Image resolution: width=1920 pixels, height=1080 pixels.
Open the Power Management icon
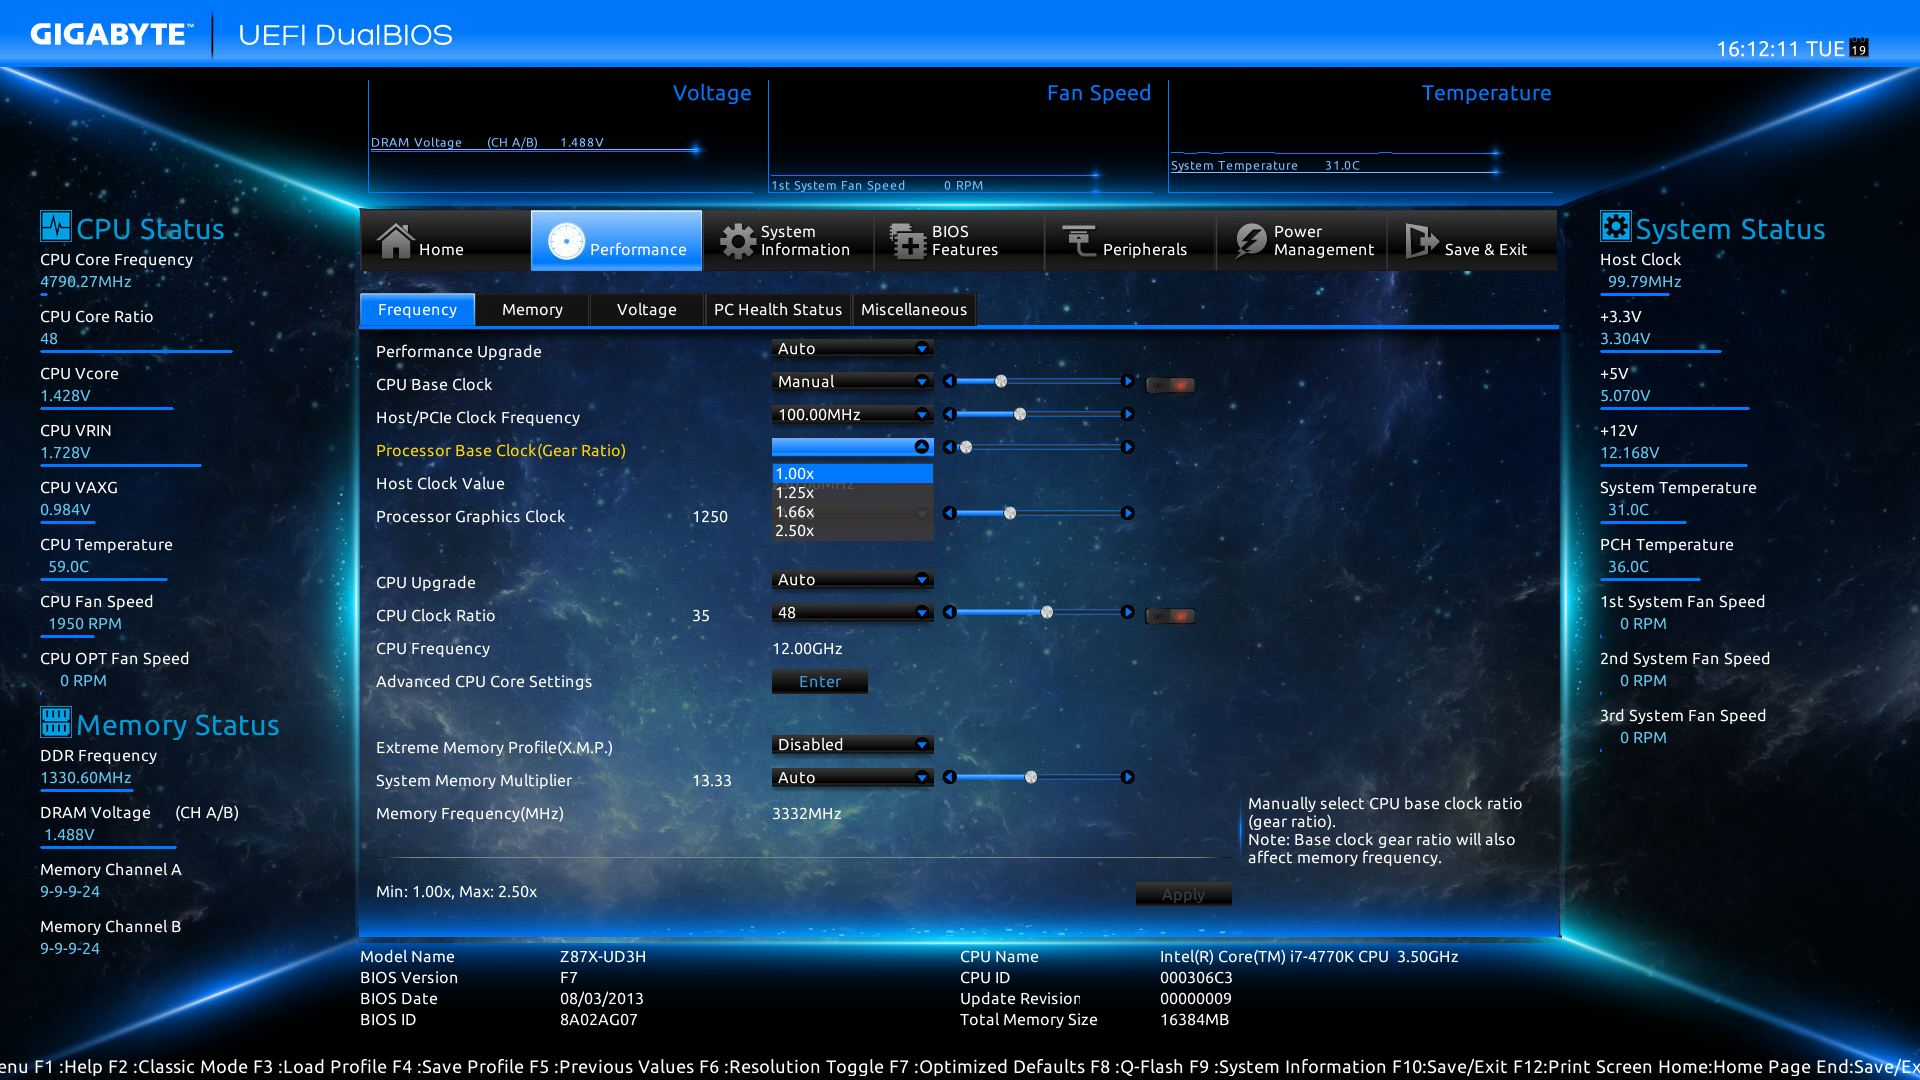(x=1250, y=241)
